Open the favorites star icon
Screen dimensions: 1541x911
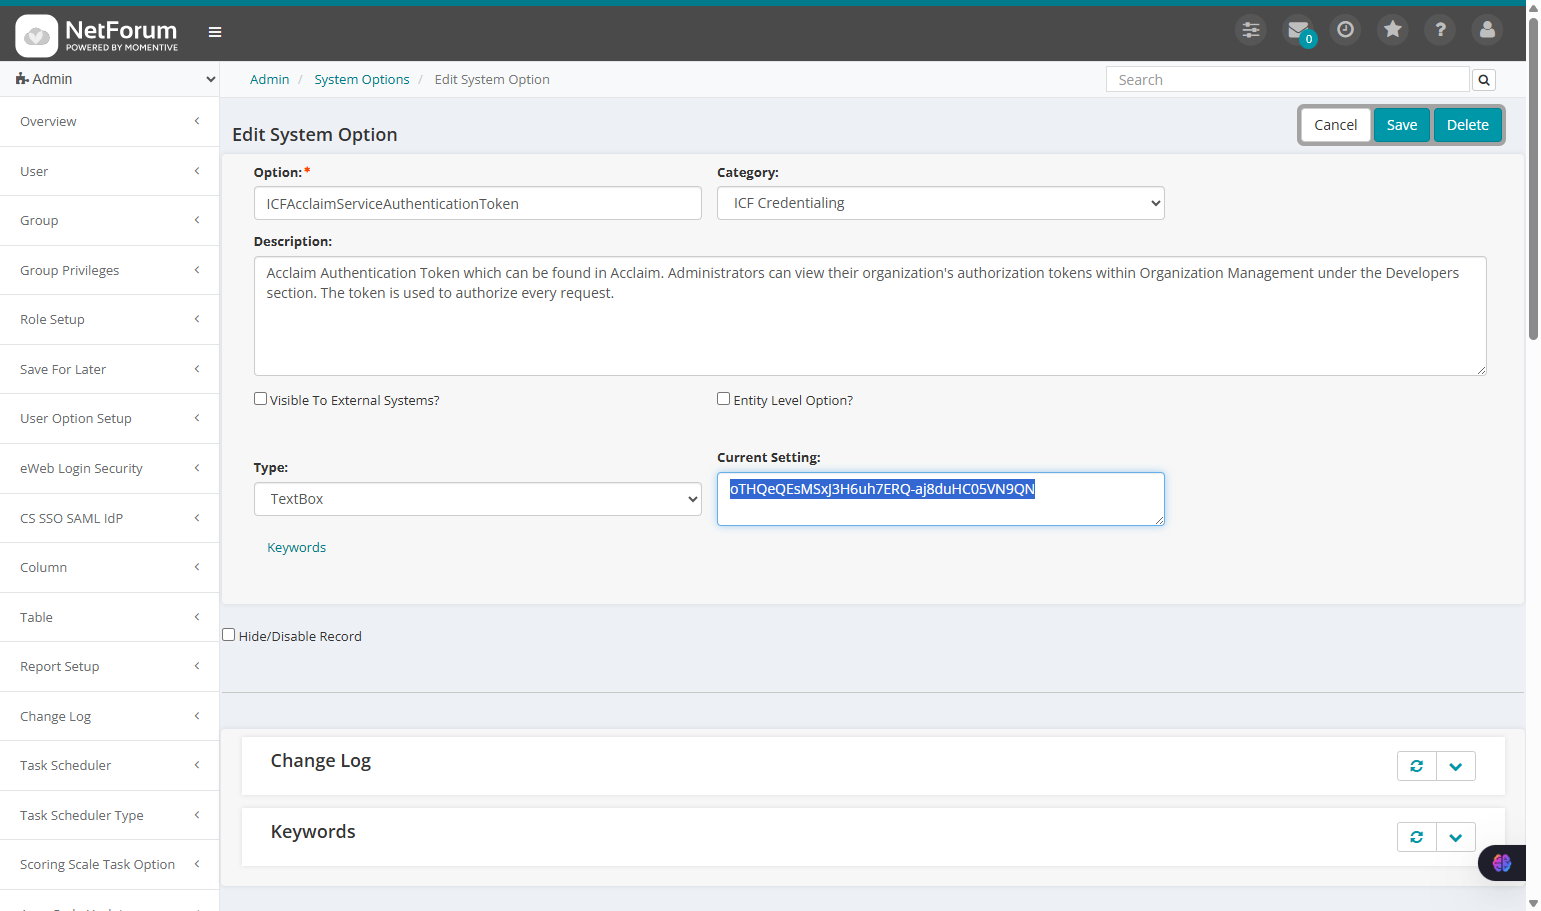1393,30
